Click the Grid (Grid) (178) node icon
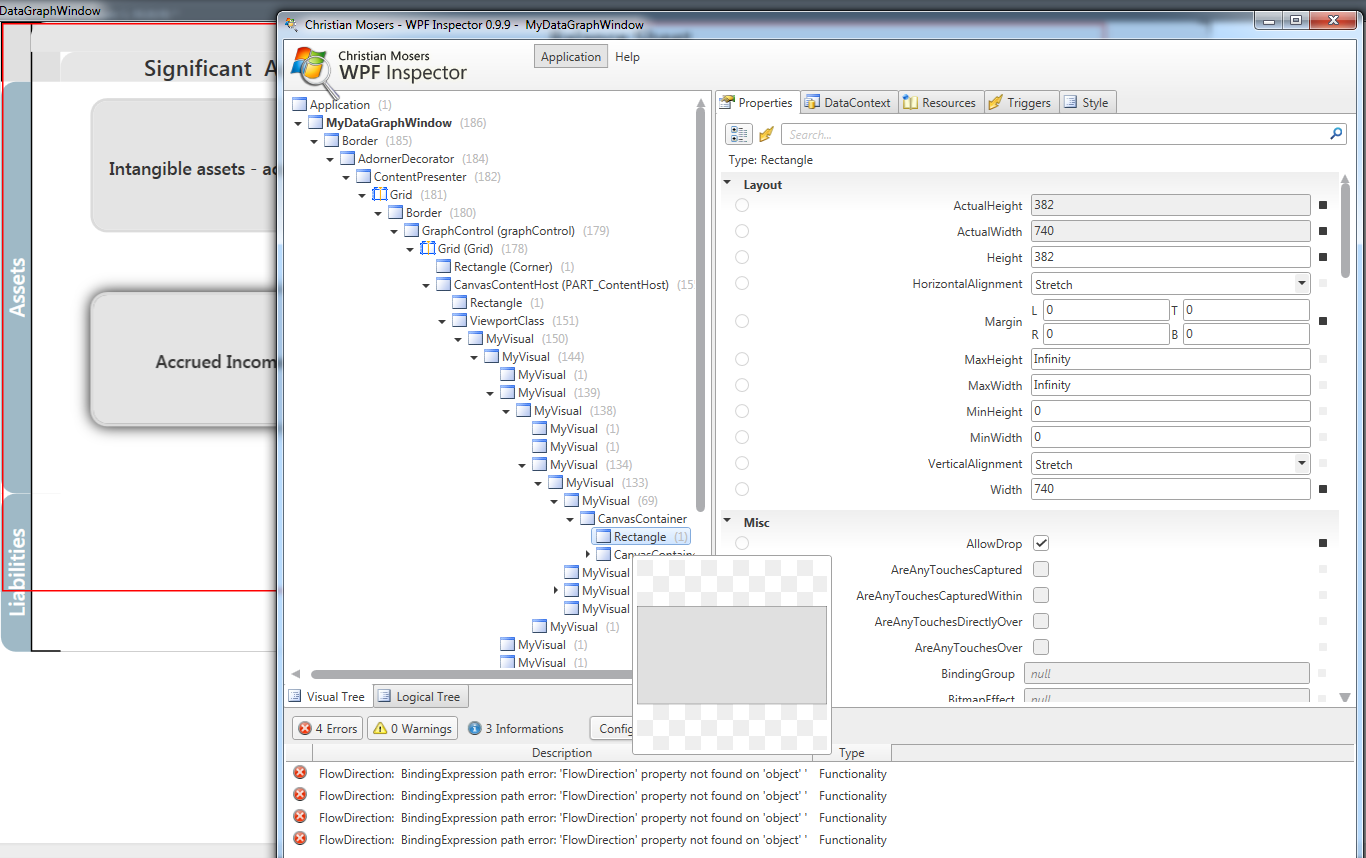The width and height of the screenshot is (1366, 858). pyautogui.click(x=427, y=248)
